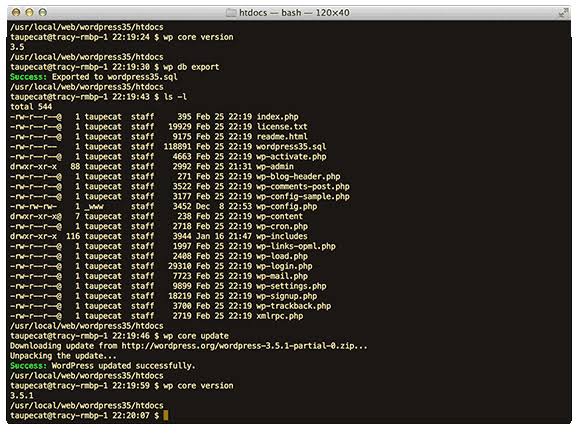
Task: Click the file name wp-cron.php
Action: [282, 226]
